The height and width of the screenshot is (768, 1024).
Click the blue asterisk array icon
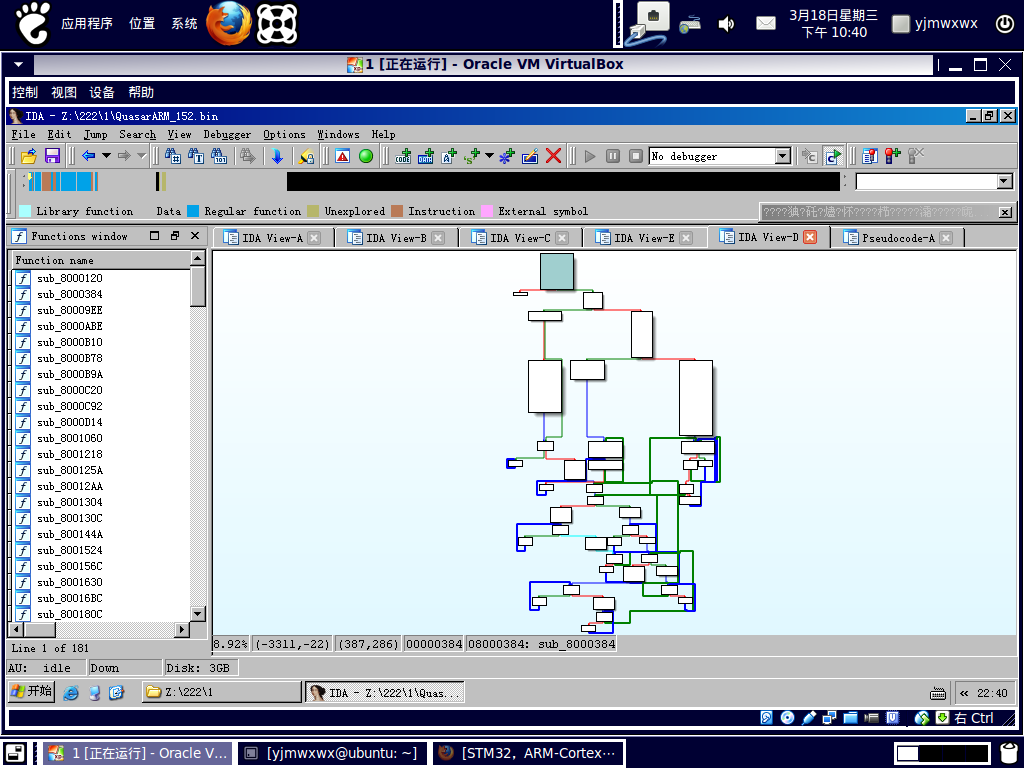[x=507, y=156]
